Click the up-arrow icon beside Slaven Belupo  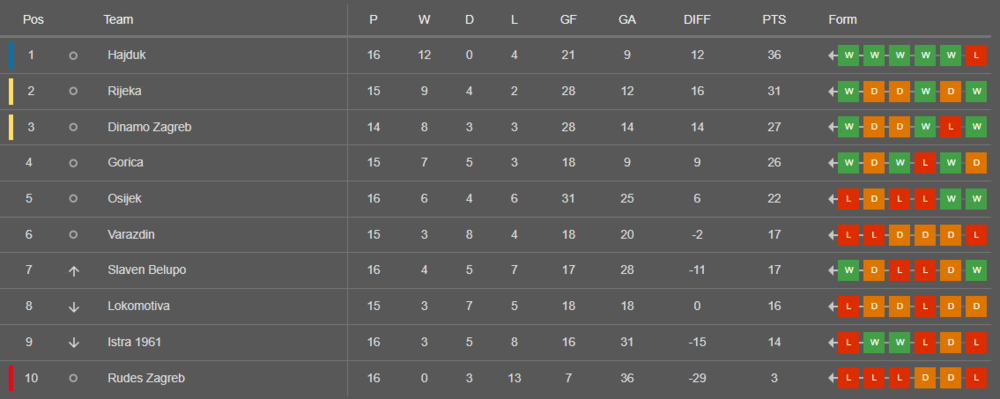click(73, 271)
